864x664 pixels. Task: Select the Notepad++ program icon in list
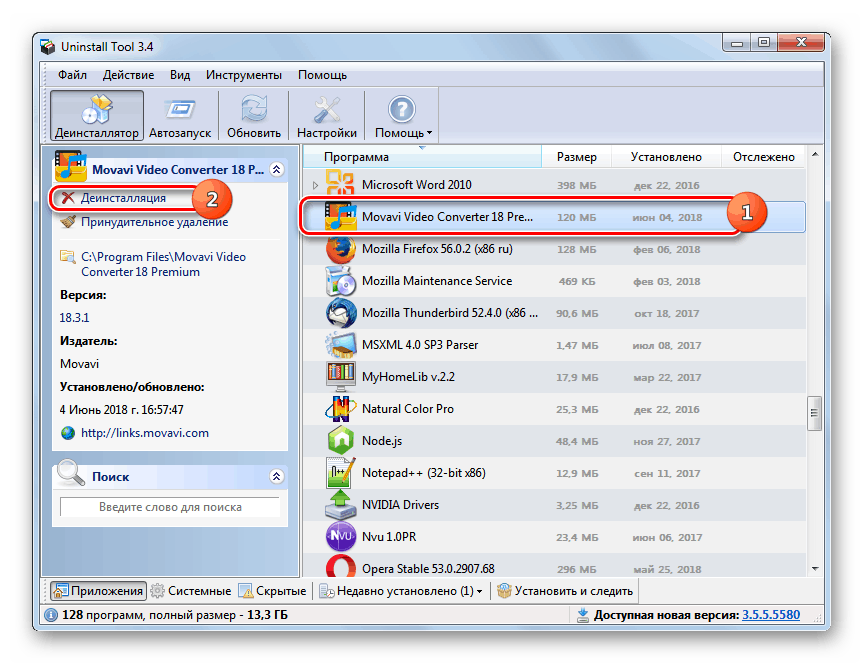342,473
